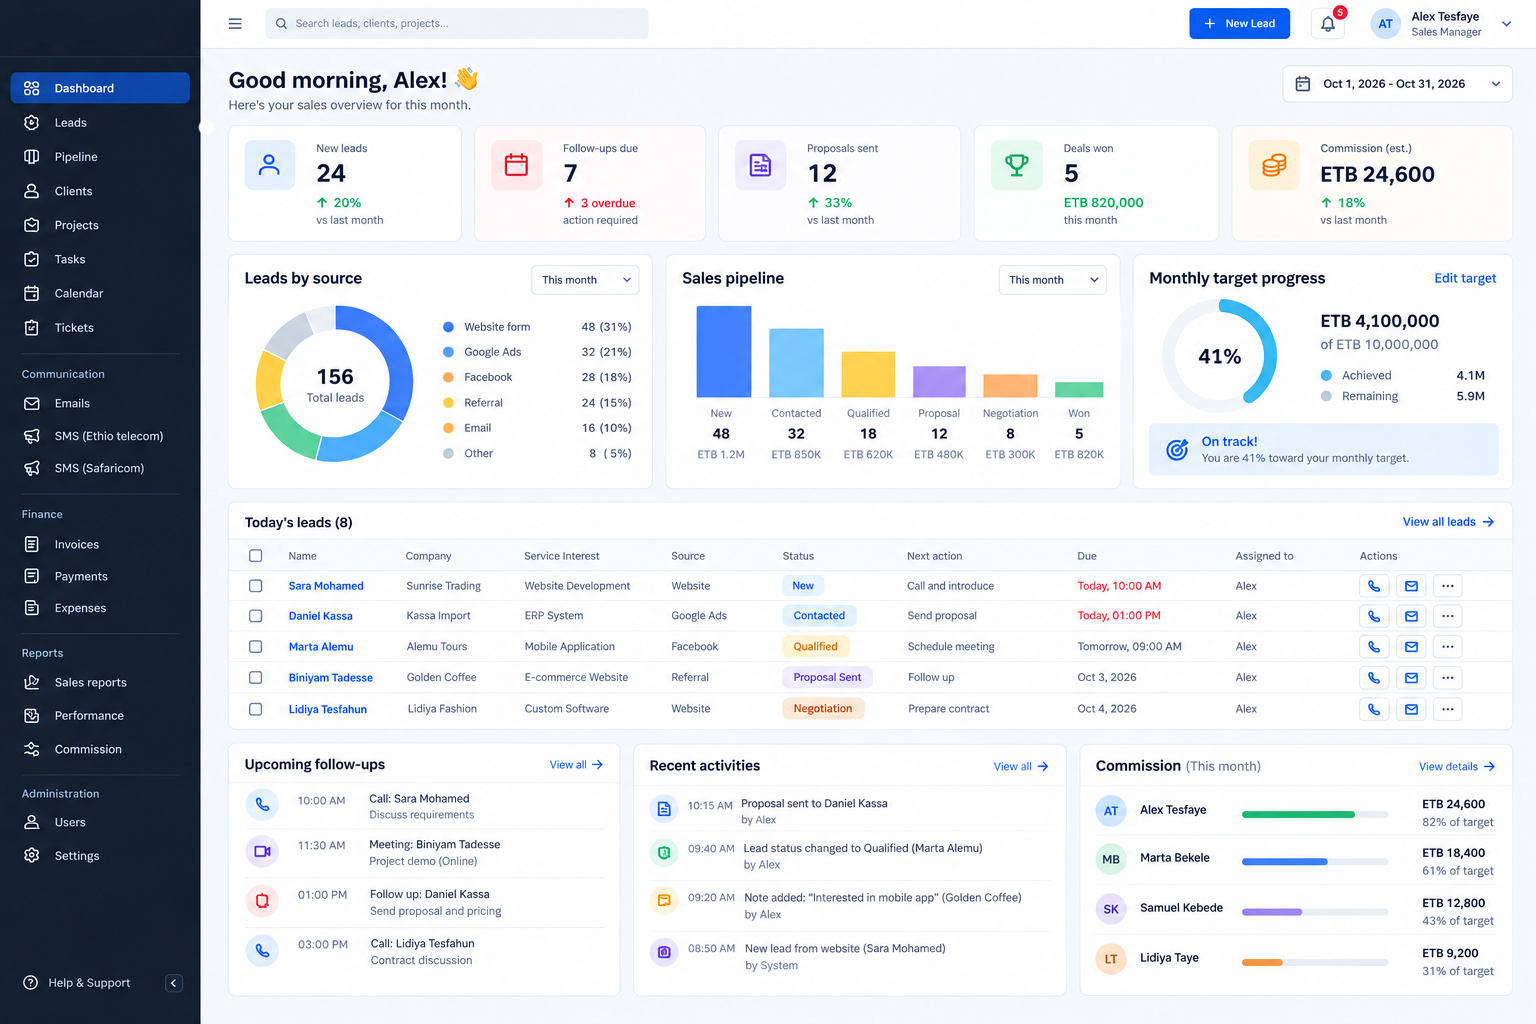This screenshot has height=1024, width=1536.
Task: Click Edit target link
Action: [x=1465, y=278]
